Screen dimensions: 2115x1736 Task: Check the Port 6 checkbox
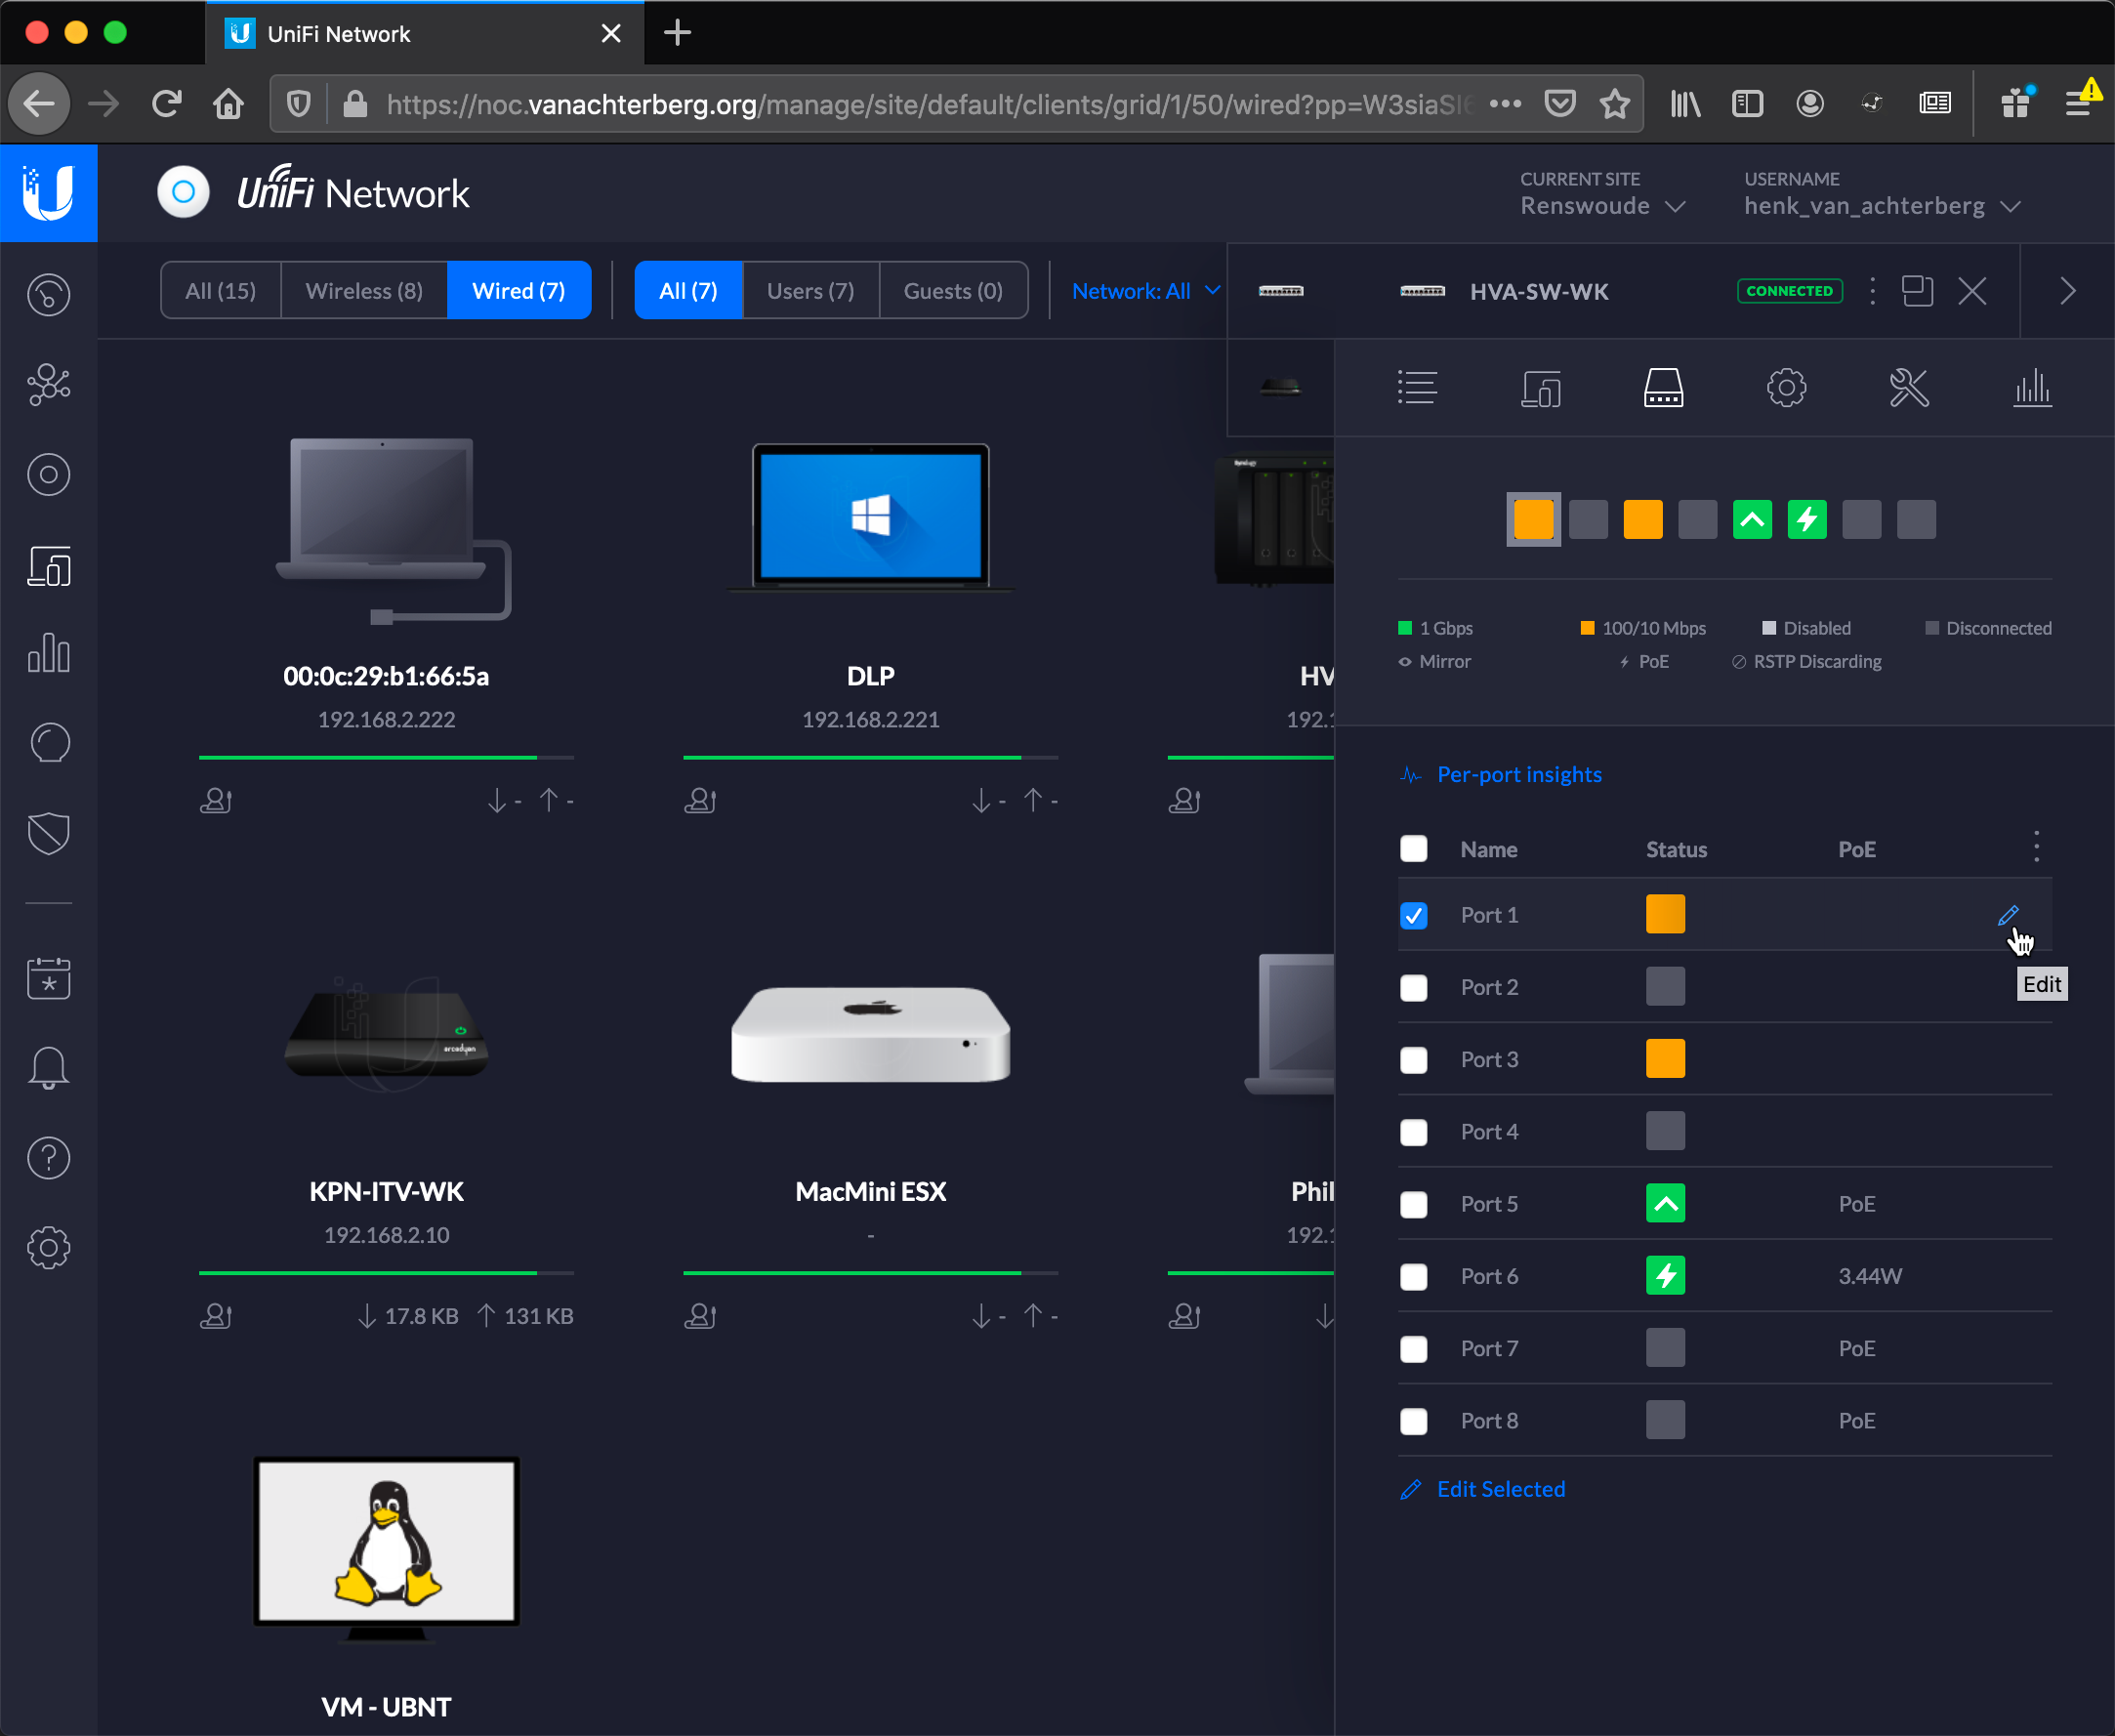(1413, 1277)
